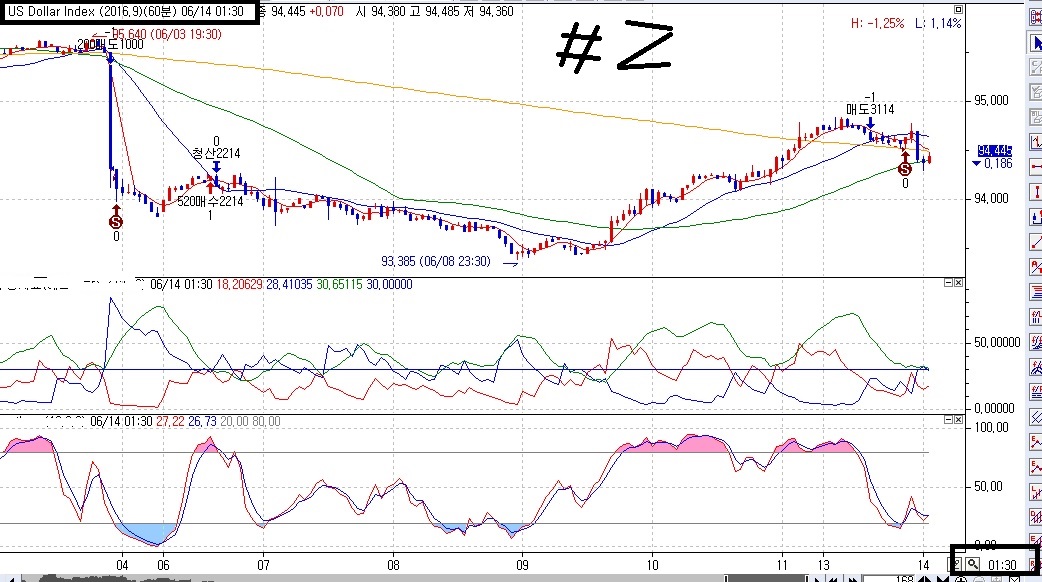This screenshot has width=1042, height=582.
Task: Click the 94,445 current price label
Action: 996,149
